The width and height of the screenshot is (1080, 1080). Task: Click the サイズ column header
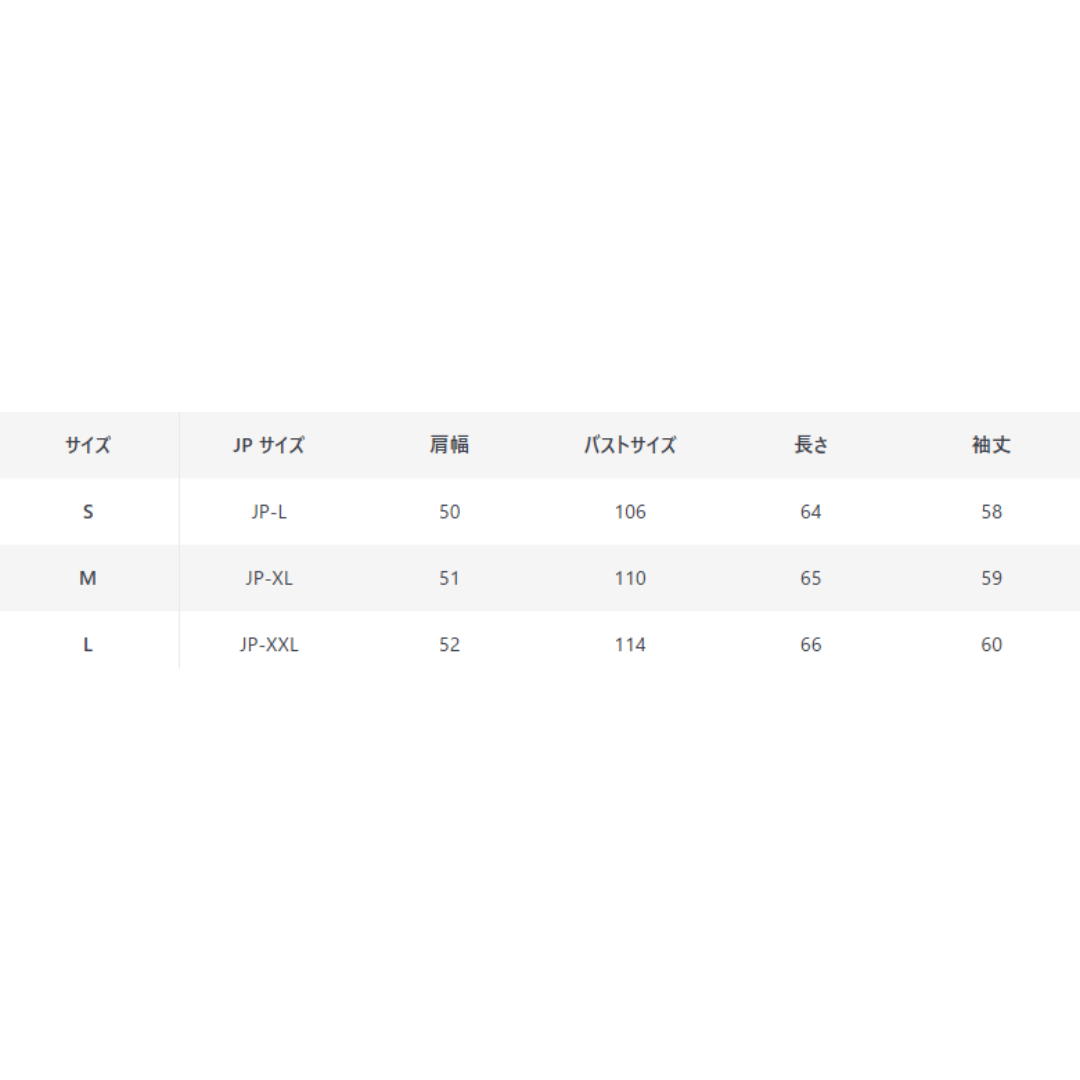click(87, 445)
